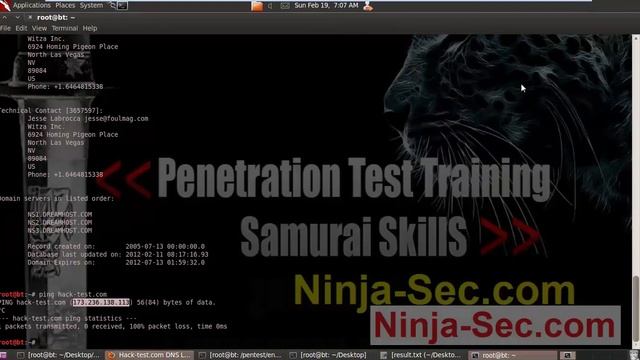Switch to [root@bt: ~/Desktop] taskbar window
640x360 pixels.
[328, 355]
